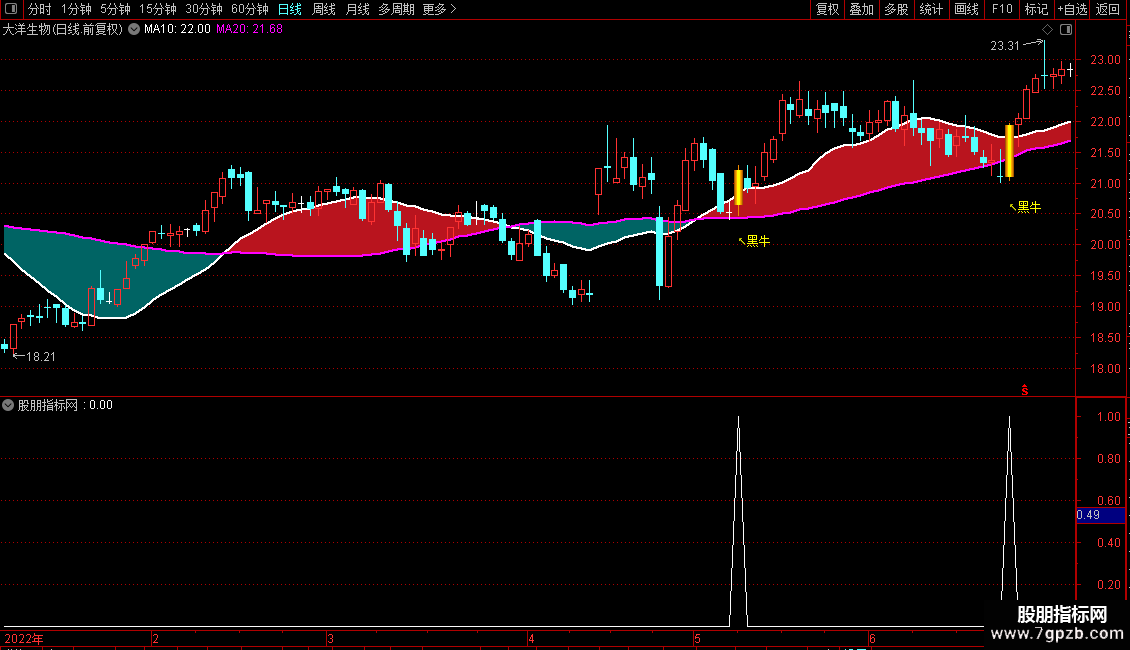
Task: Click the diamond icon above the chart
Action: (x=1048, y=30)
